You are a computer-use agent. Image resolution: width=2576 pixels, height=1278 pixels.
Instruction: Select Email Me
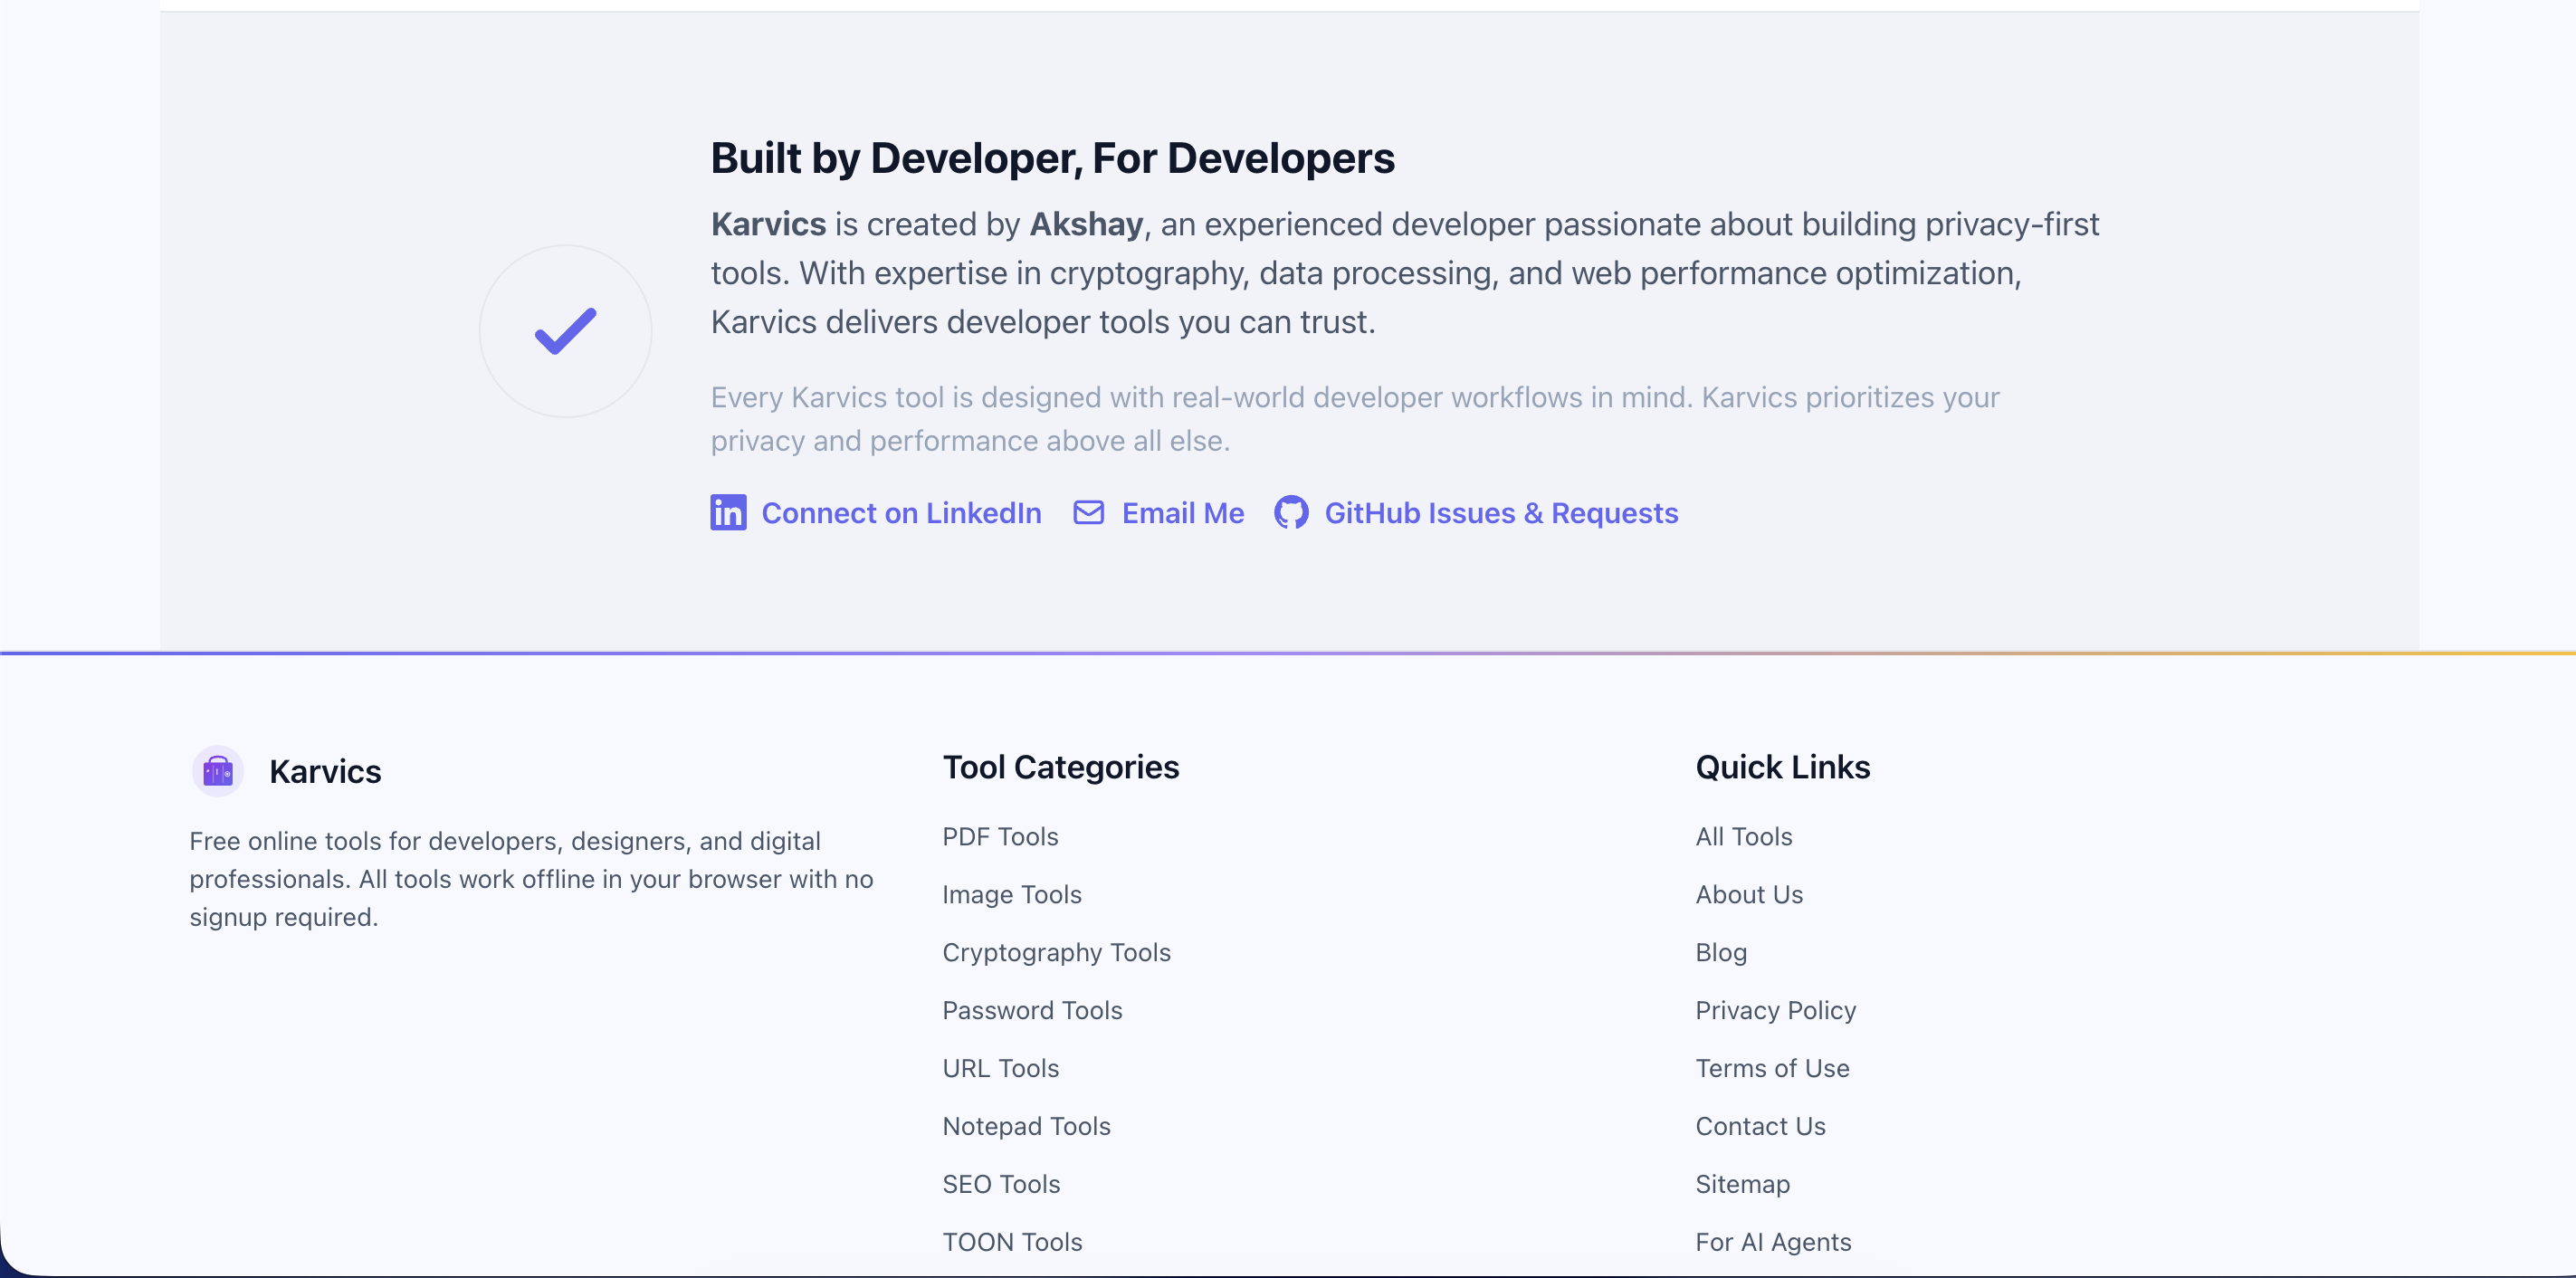[x=1182, y=513]
